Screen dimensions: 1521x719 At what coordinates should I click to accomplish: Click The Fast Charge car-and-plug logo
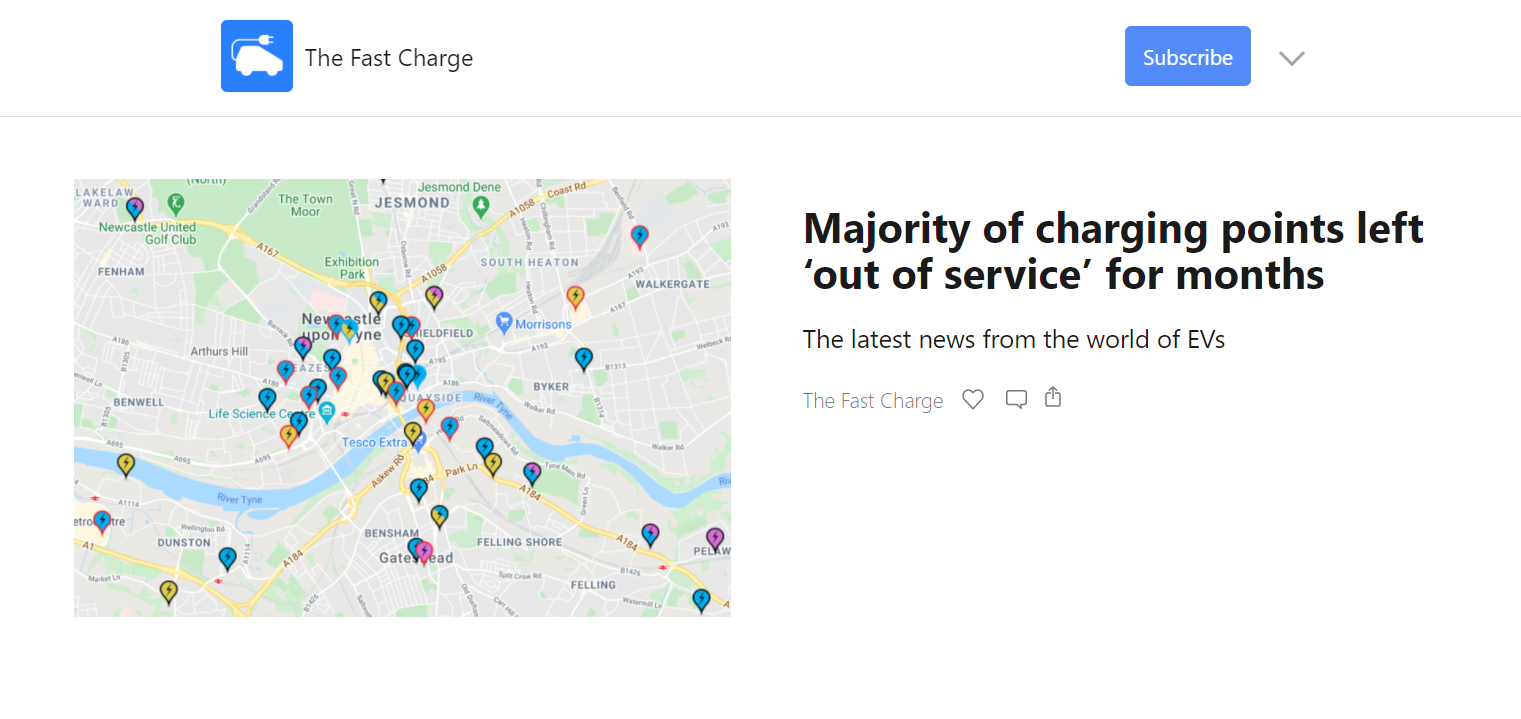[x=256, y=55]
